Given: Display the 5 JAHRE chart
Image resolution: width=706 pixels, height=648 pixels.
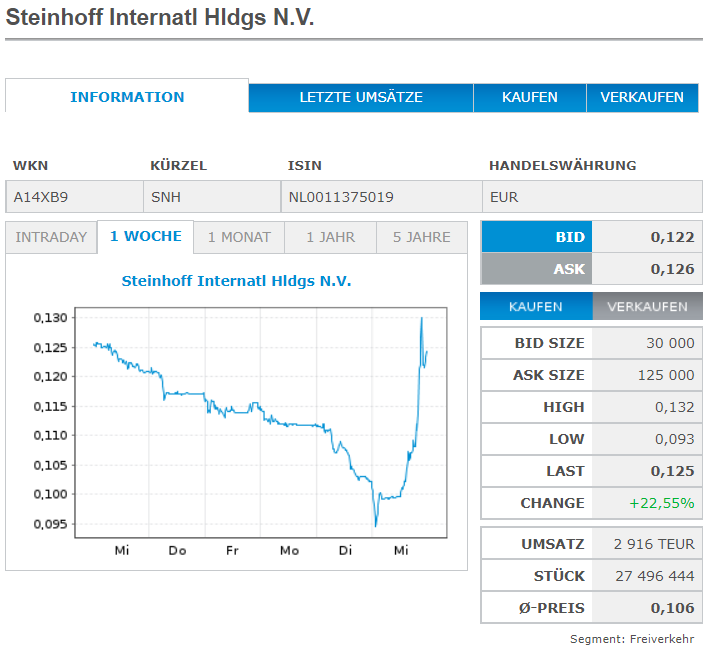Looking at the screenshot, I should pyautogui.click(x=421, y=237).
